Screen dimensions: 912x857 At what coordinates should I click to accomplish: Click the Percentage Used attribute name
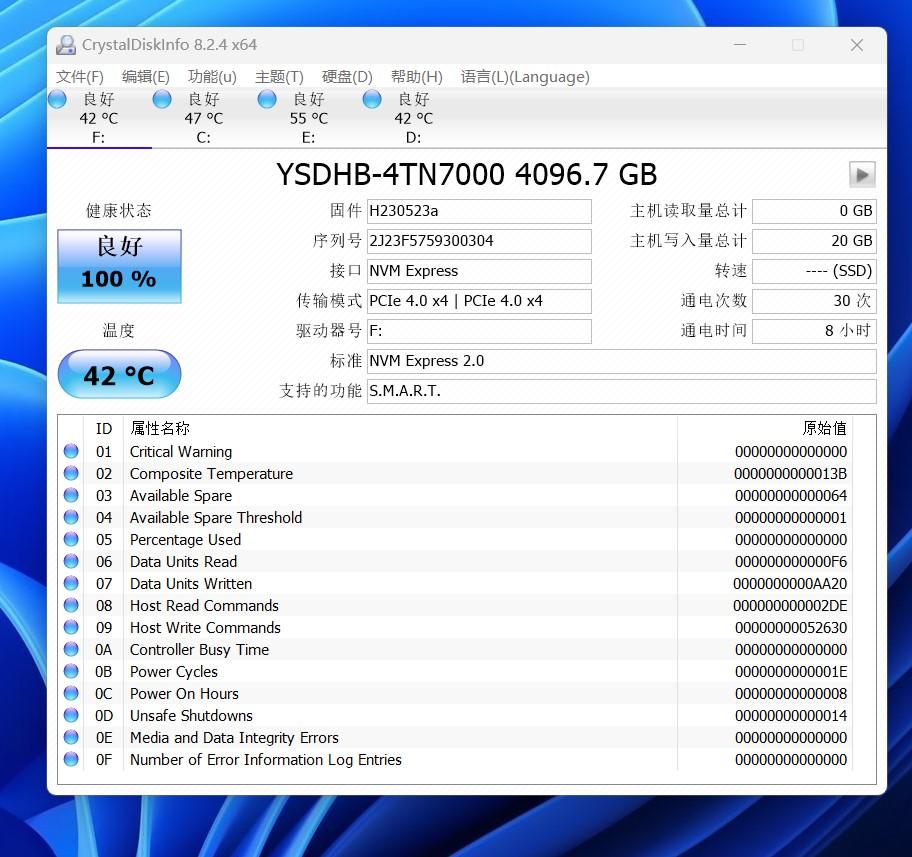(x=185, y=540)
